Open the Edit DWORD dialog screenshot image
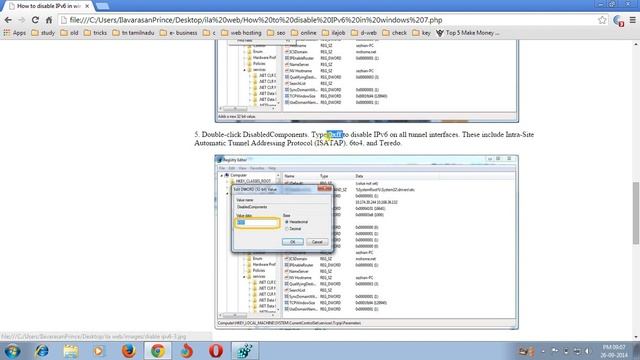The image size is (640, 360). point(367,242)
